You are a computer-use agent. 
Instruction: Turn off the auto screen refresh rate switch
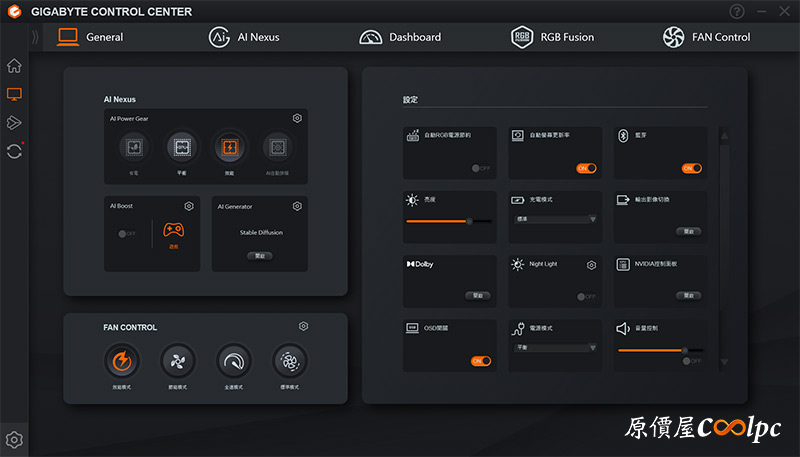[586, 168]
